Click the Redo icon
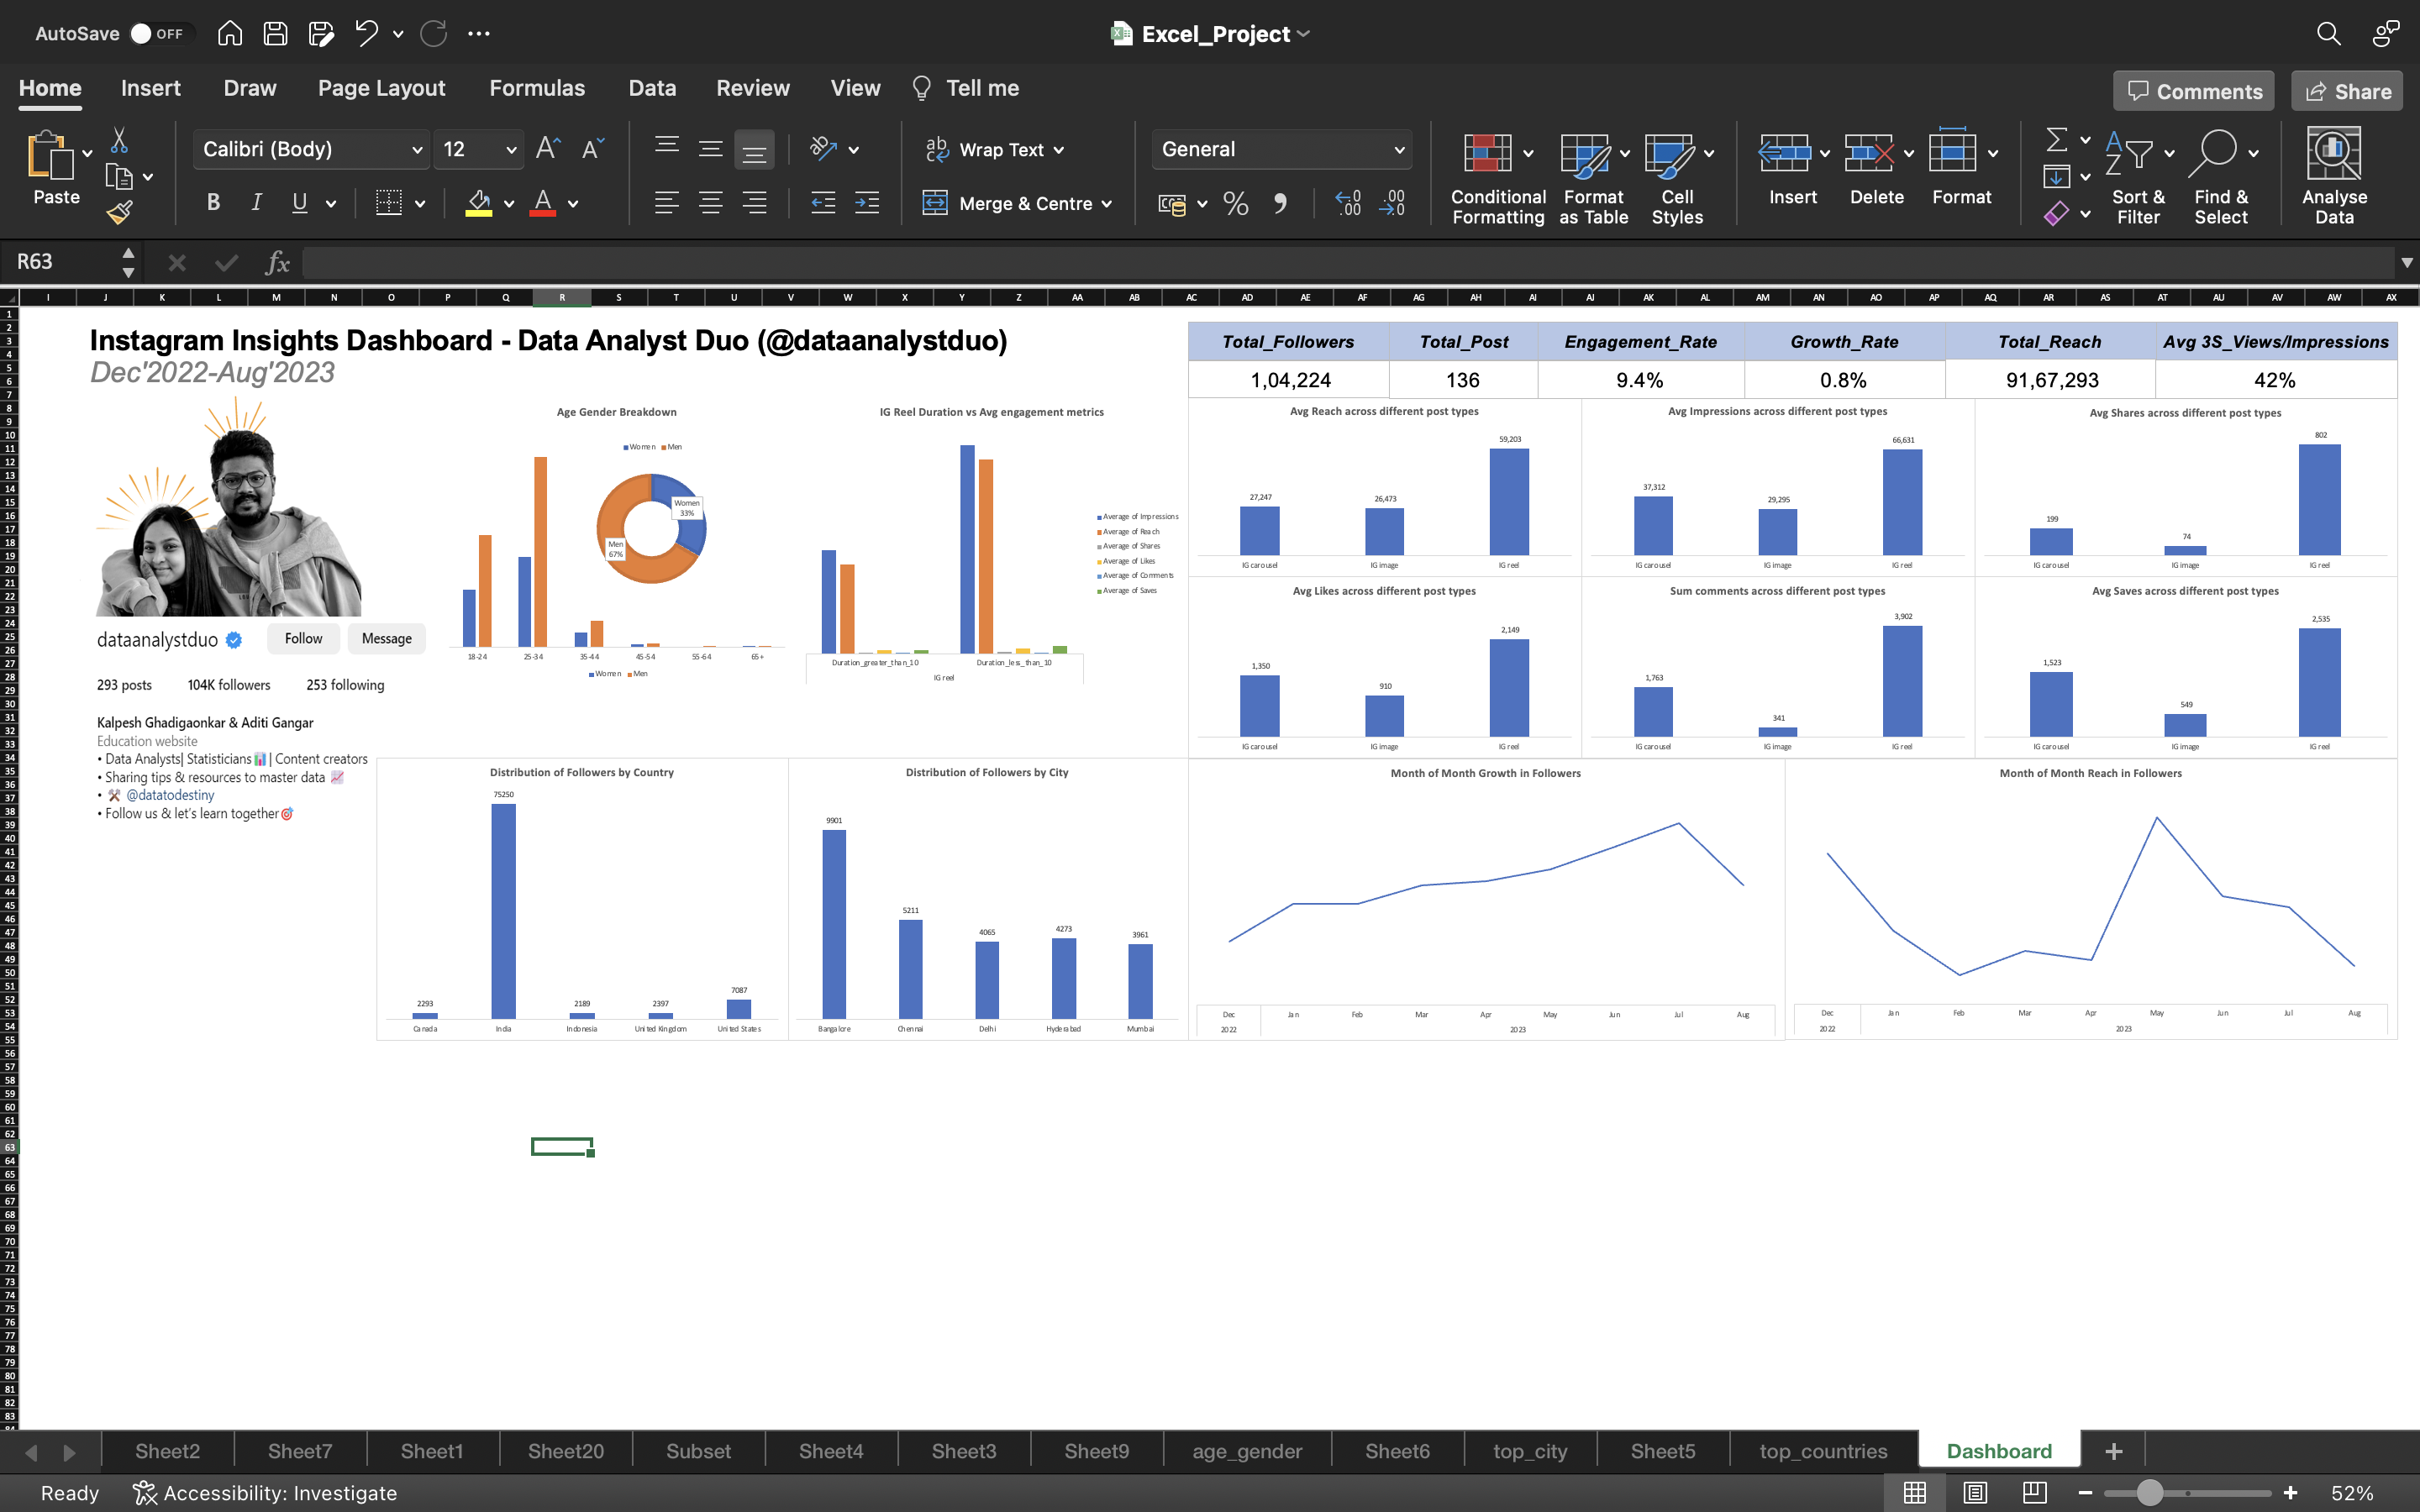This screenshot has height=1512, width=2420. [433, 33]
